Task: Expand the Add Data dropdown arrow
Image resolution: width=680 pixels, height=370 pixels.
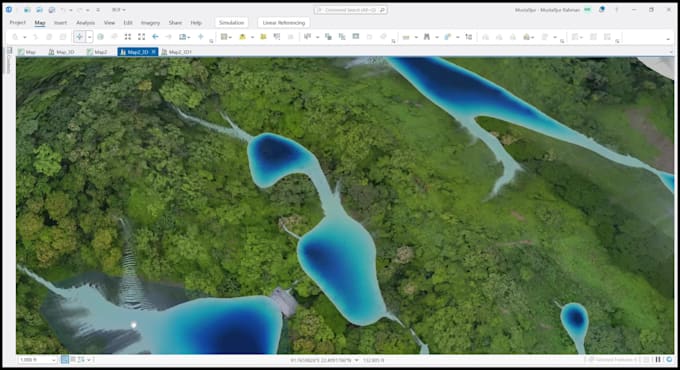Action: pyautogui.click(x=252, y=37)
